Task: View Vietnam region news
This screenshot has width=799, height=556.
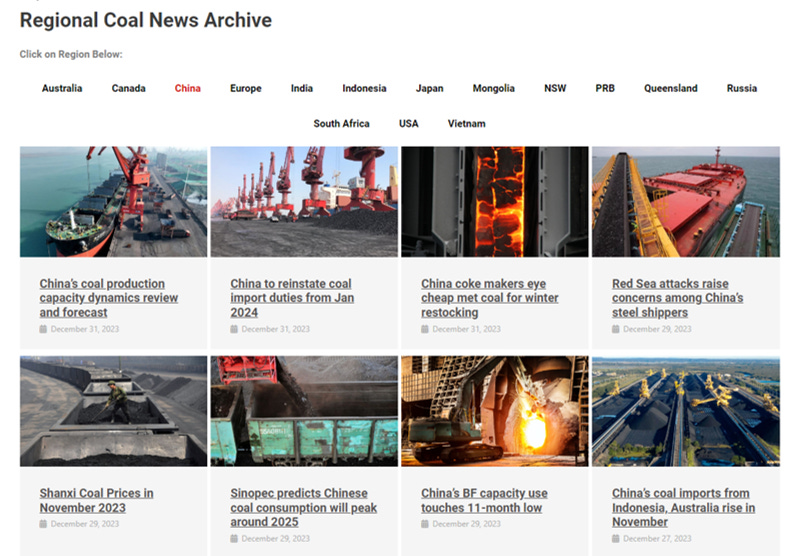Action: point(467,123)
